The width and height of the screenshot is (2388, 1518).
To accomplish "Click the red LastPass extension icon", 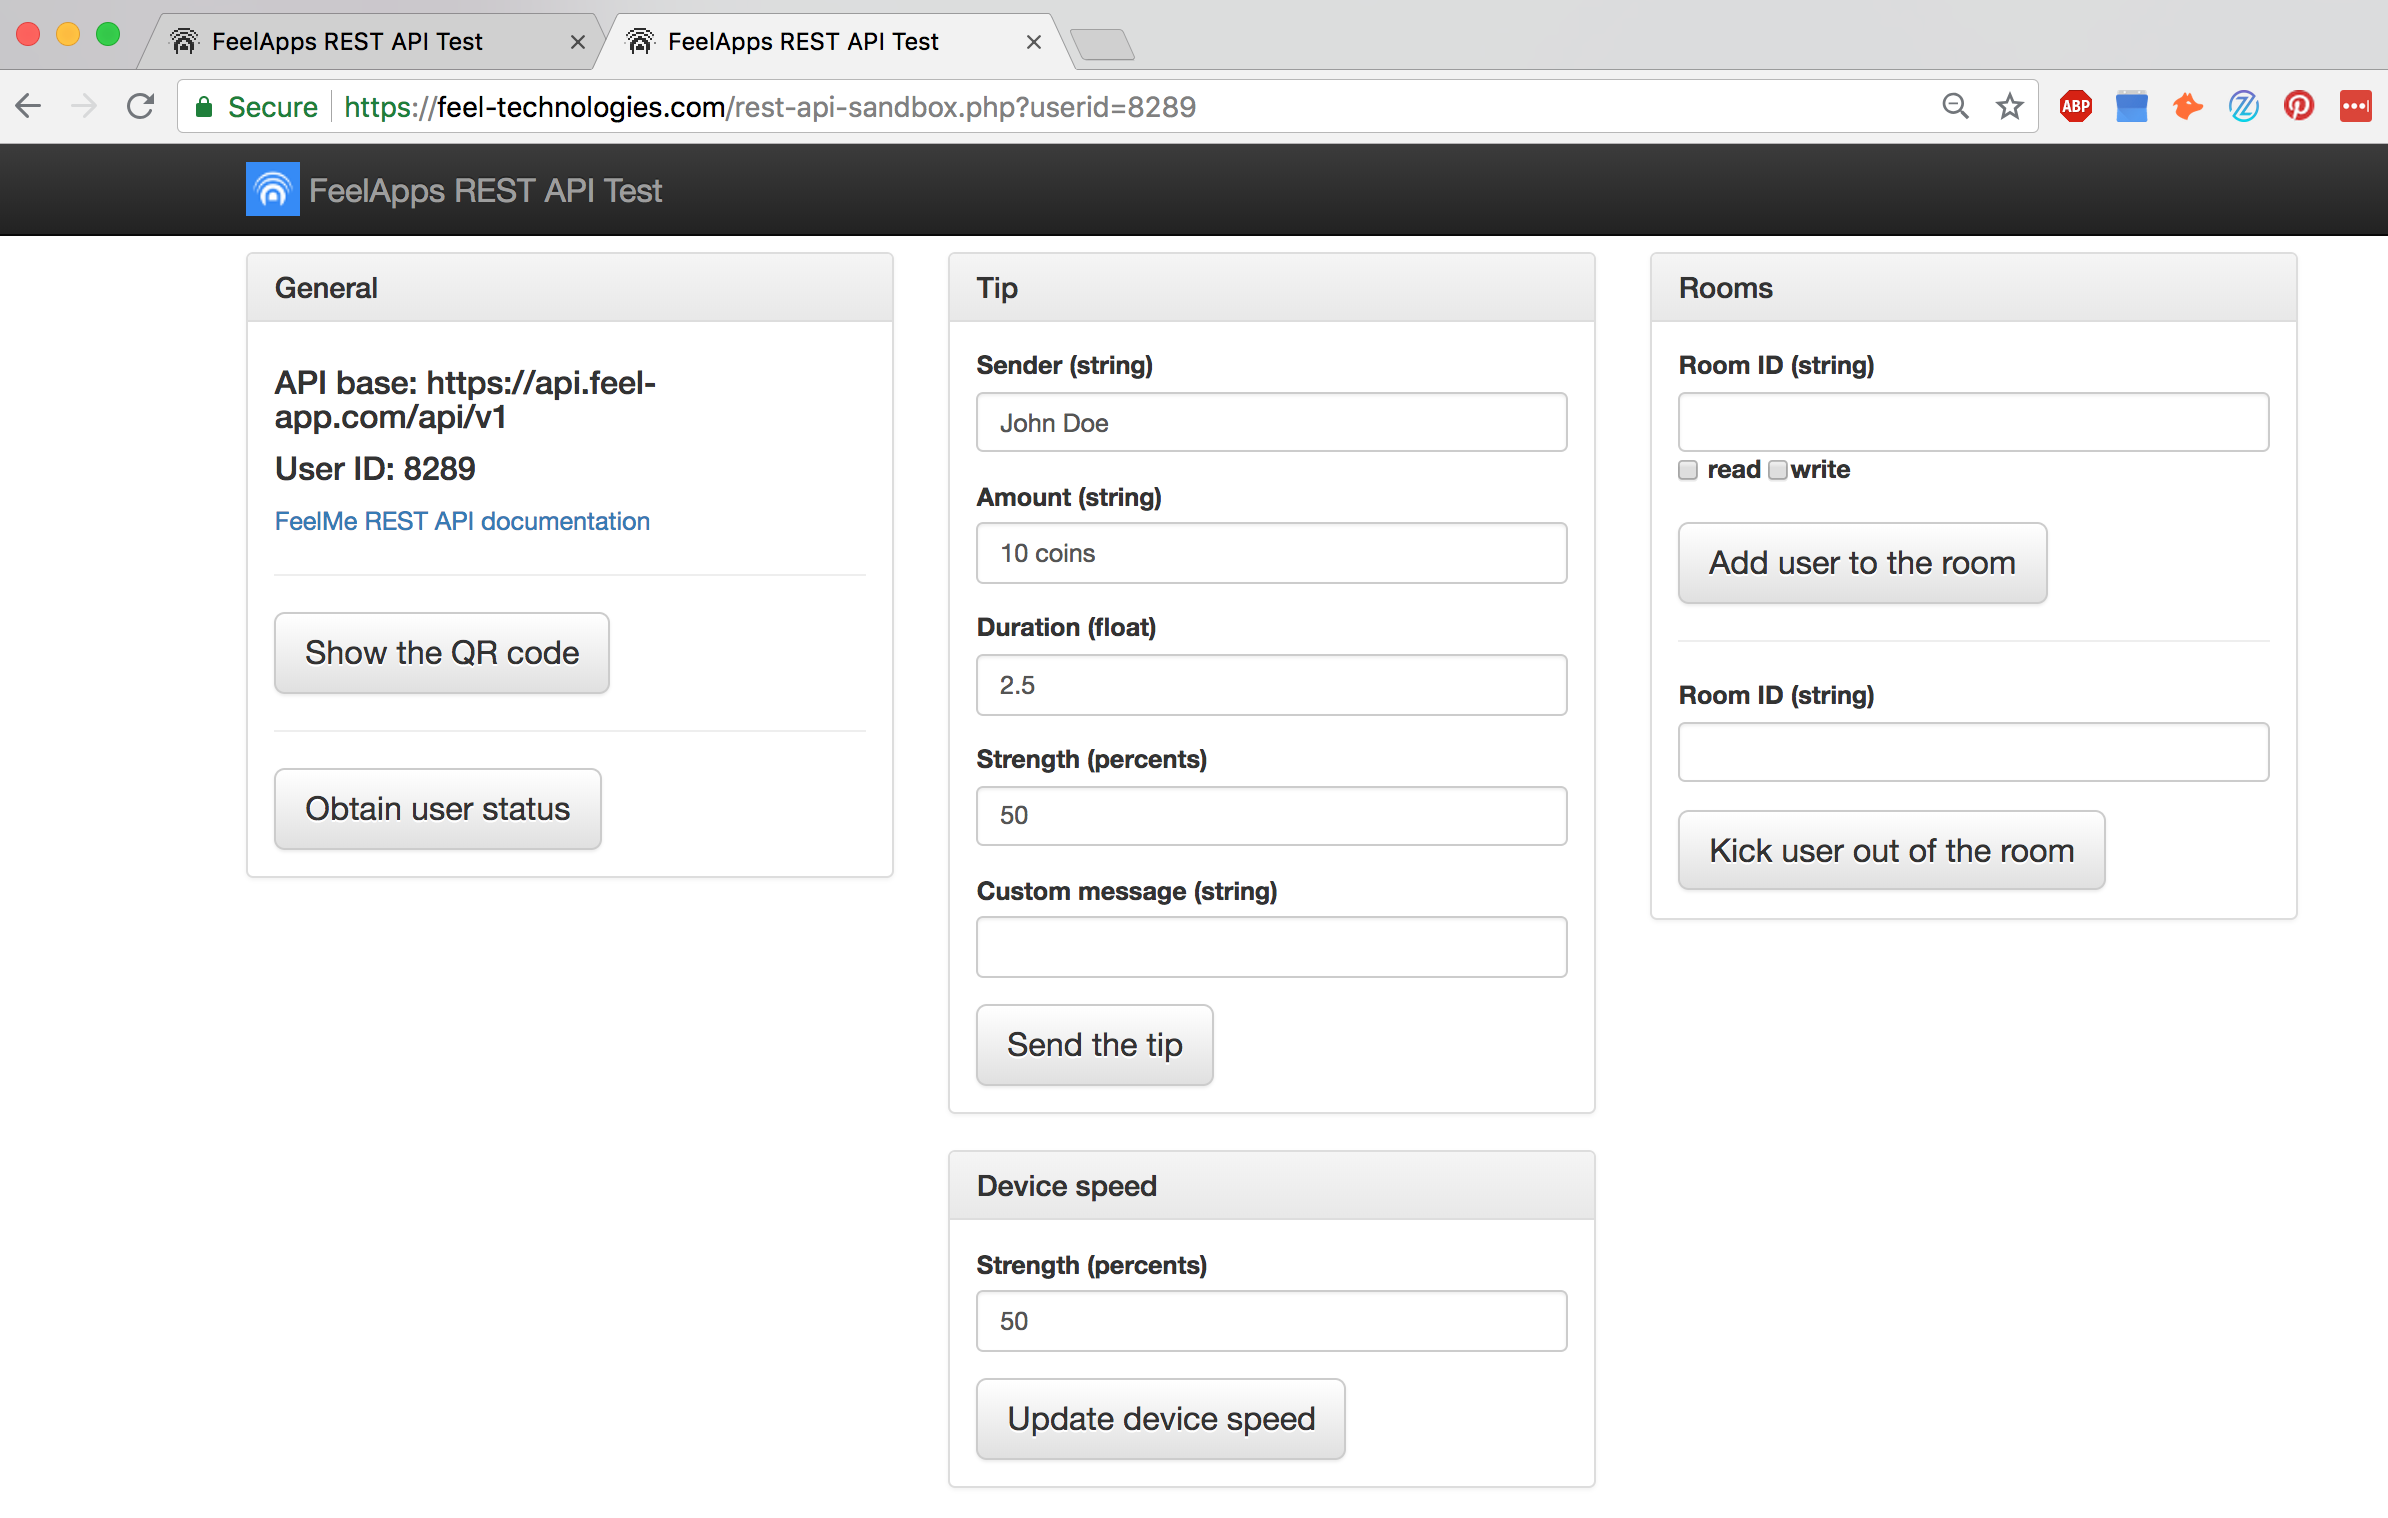I will (2355, 106).
